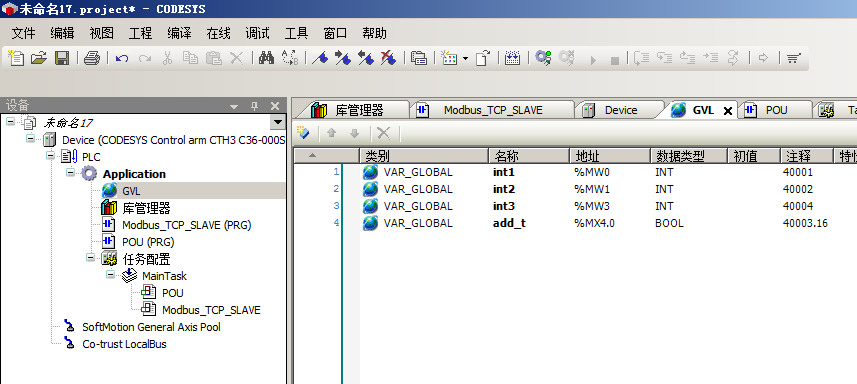The width and height of the screenshot is (857, 384).
Task: Select SoftMotion General Axis Pool node
Action: [x=151, y=327]
